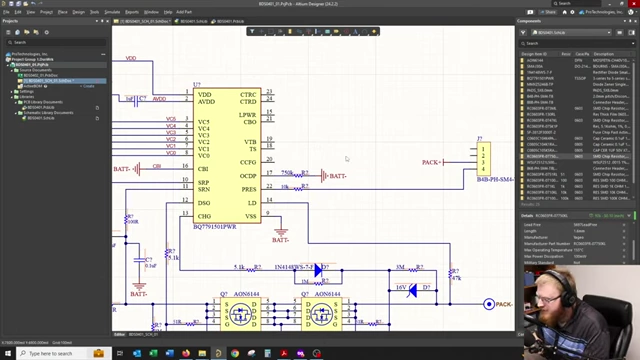This screenshot has height=360, width=640.
Task: Open the settings gear beside the Home icon
Action: [x=572, y=12]
